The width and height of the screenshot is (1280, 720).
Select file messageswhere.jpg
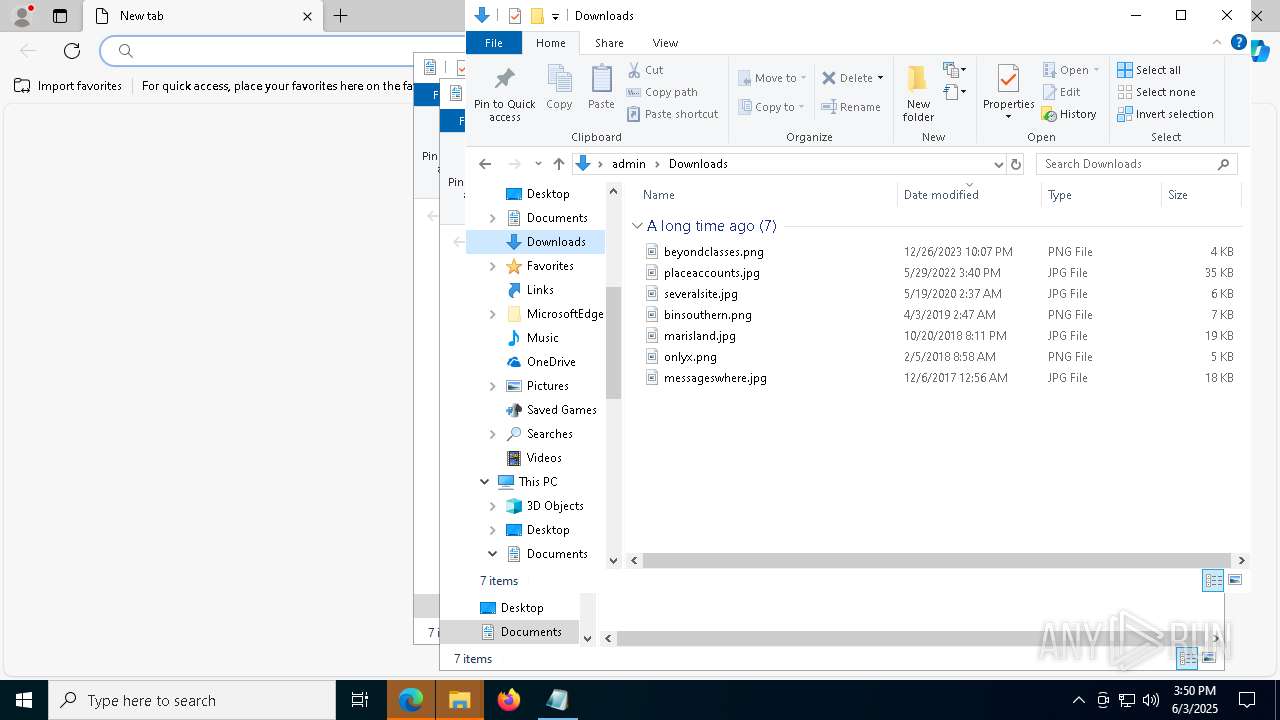(715, 378)
